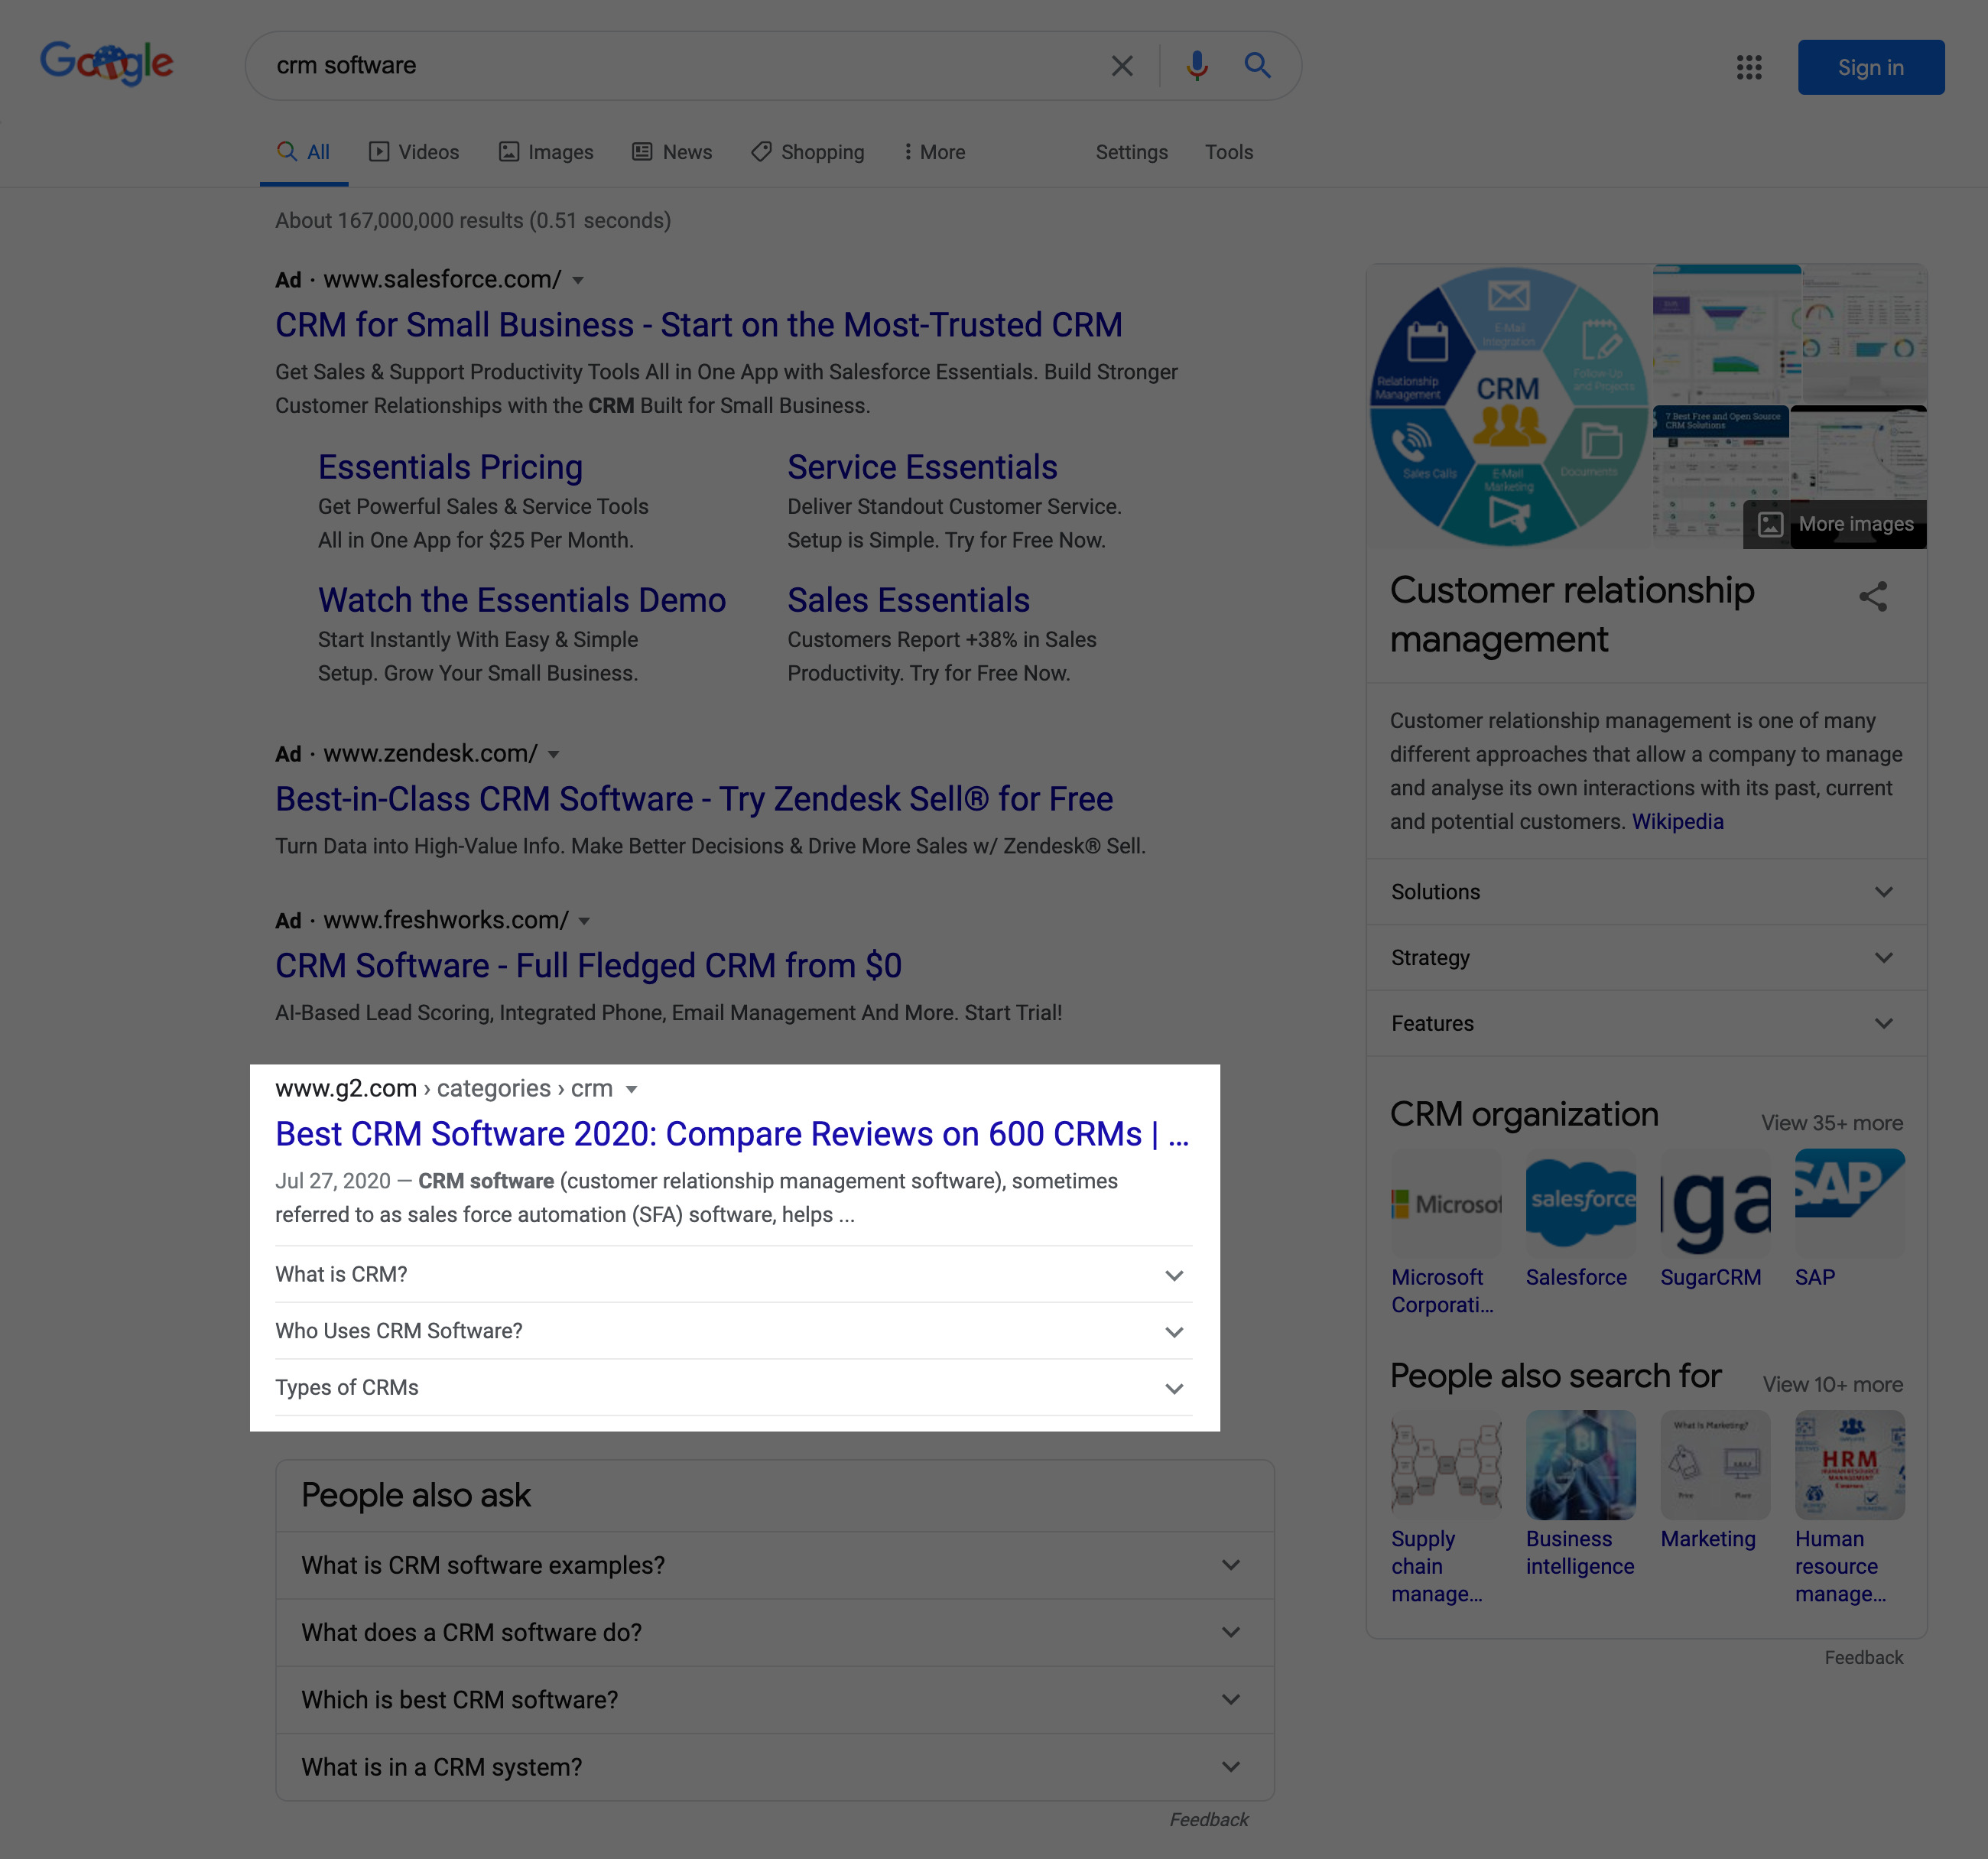Image resolution: width=1988 pixels, height=1859 pixels.
Task: Open the More search categories menu
Action: tap(934, 152)
